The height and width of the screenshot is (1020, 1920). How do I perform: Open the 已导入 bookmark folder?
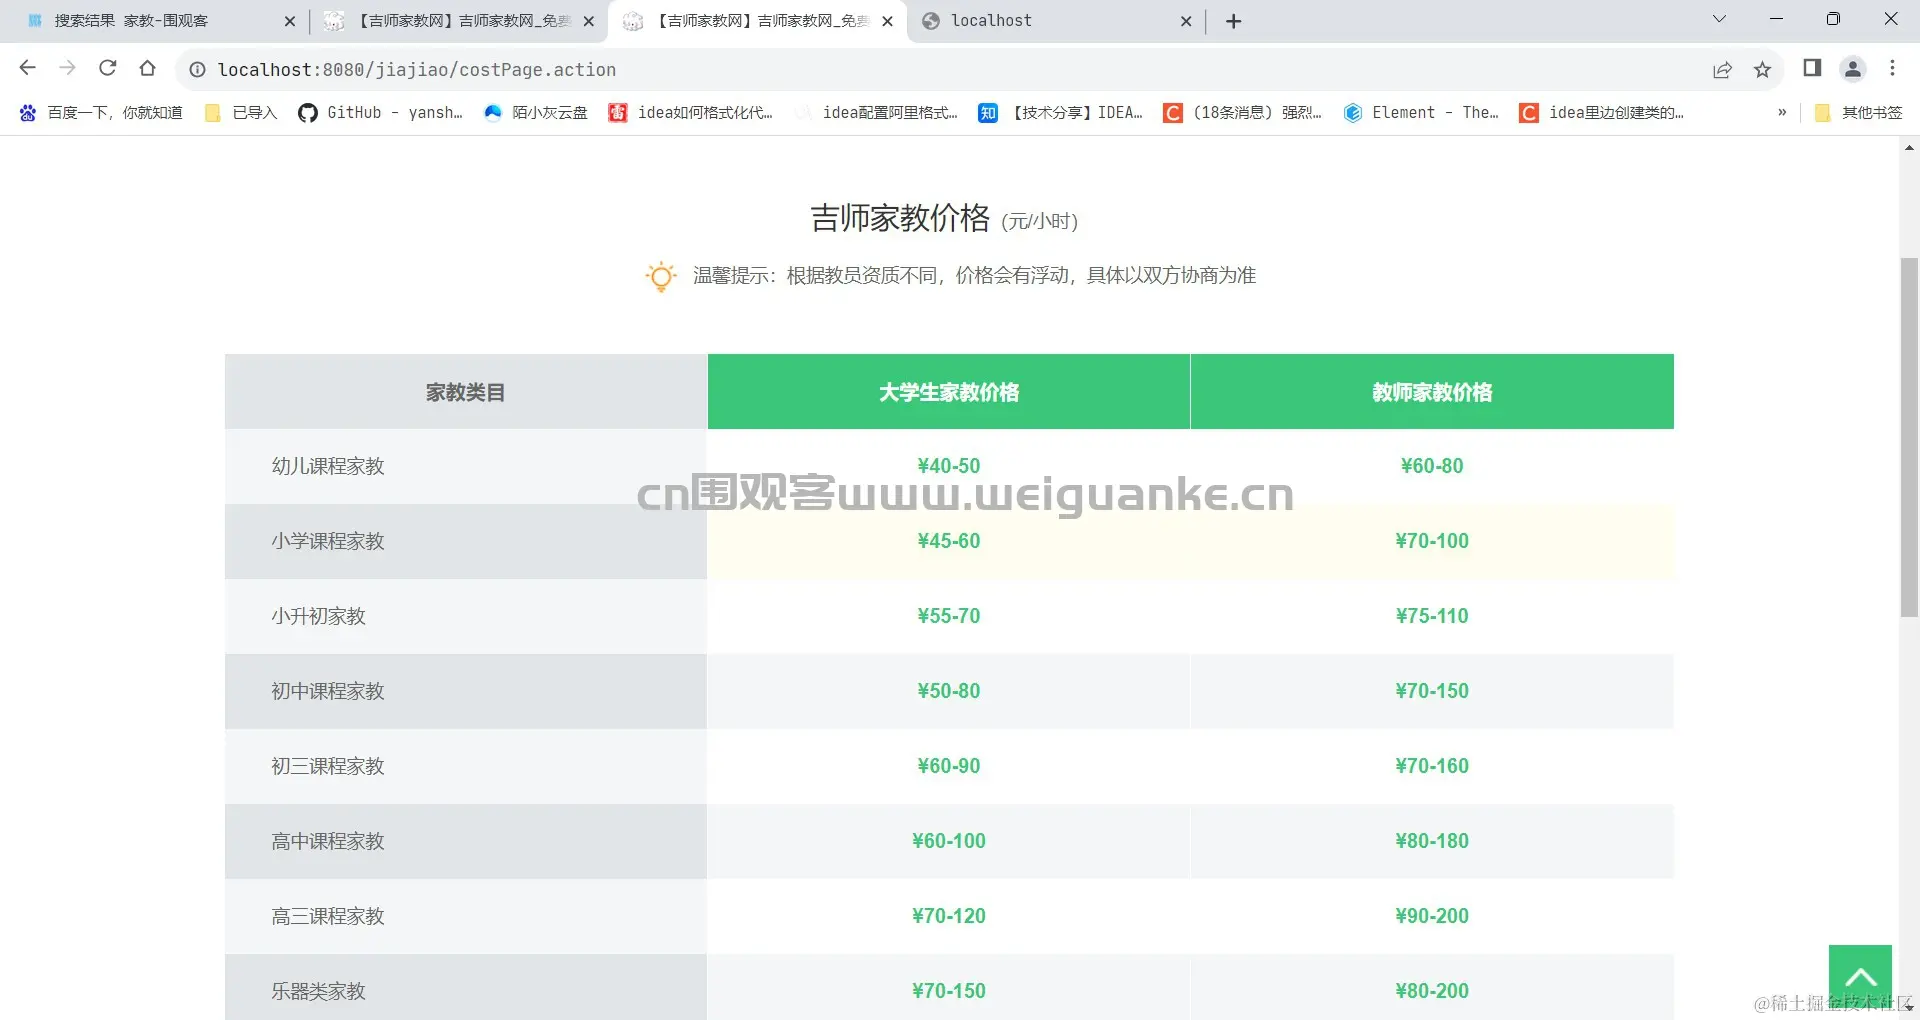(241, 112)
